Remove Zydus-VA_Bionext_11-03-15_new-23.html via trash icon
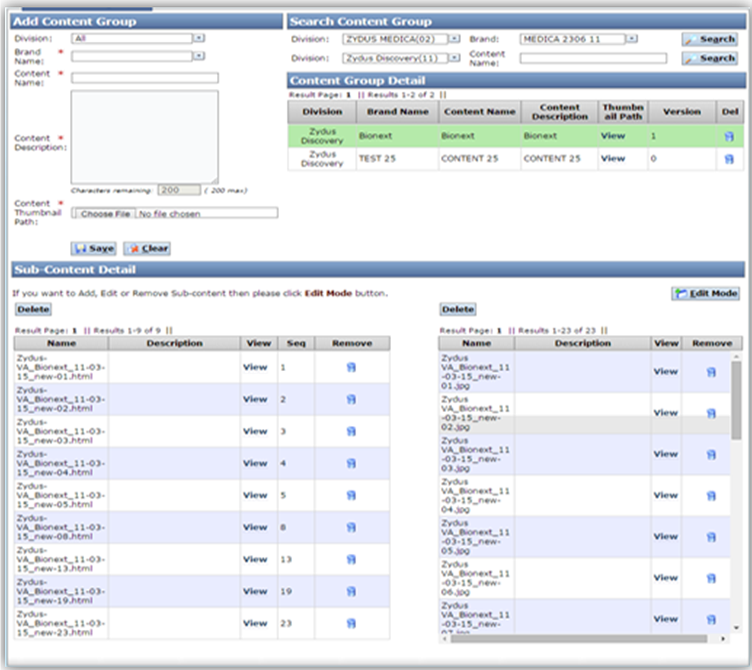Screen dimensions: 752x670 pos(351,623)
